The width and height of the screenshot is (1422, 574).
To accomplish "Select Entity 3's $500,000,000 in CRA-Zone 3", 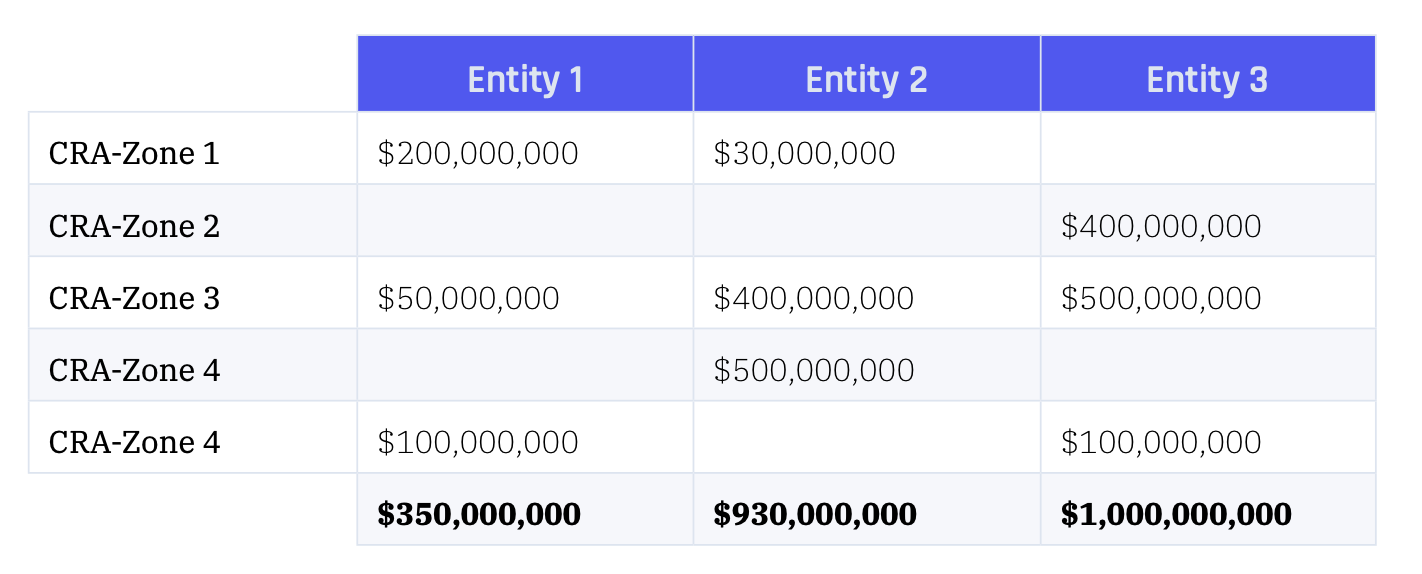I will [1161, 298].
